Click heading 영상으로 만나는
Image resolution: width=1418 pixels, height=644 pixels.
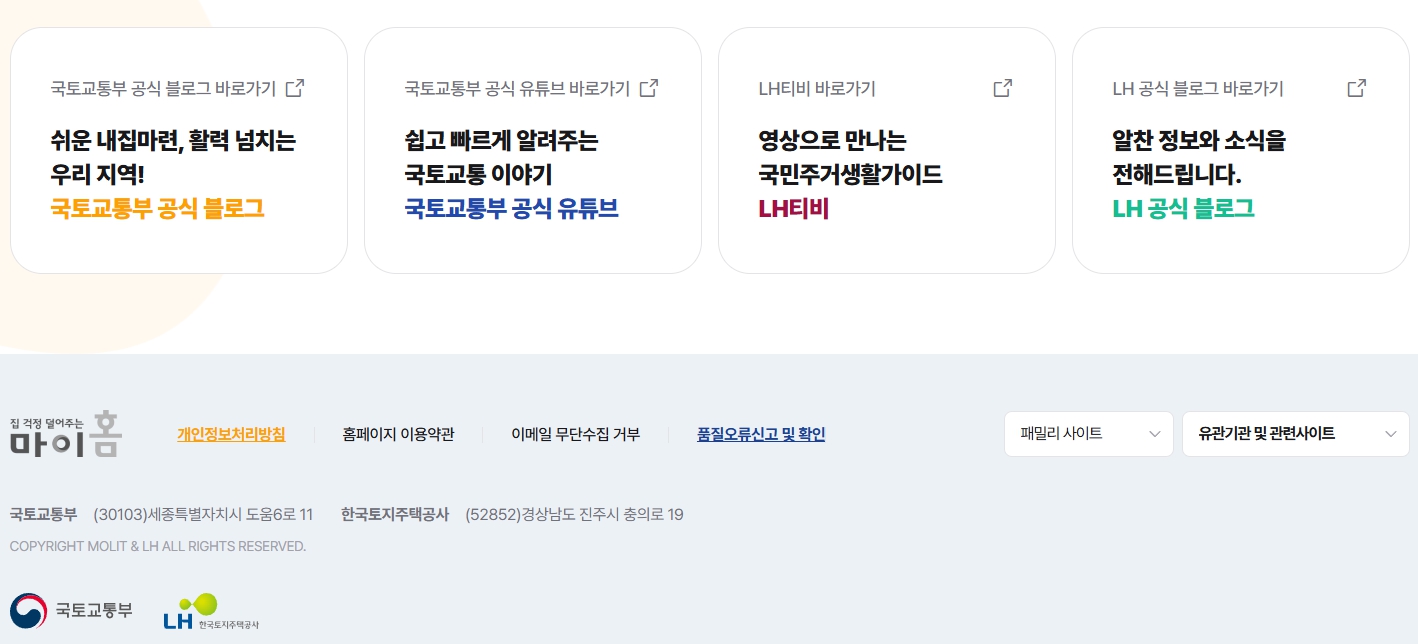(x=832, y=140)
